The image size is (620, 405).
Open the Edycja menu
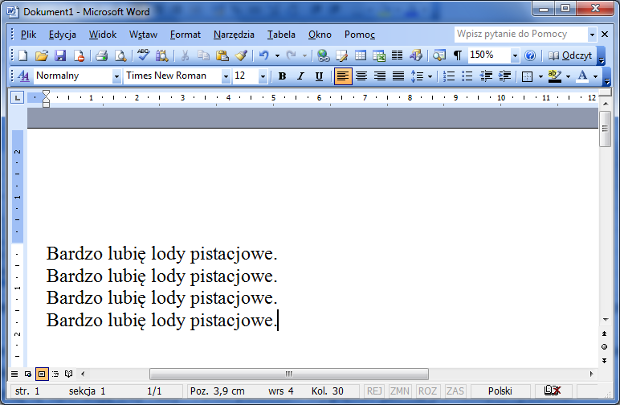point(62,35)
